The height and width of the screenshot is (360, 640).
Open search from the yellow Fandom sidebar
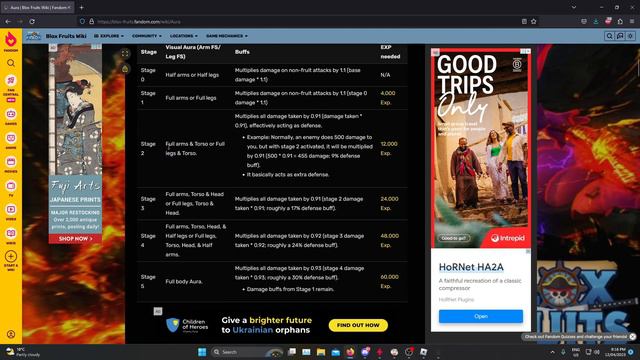tap(11, 63)
